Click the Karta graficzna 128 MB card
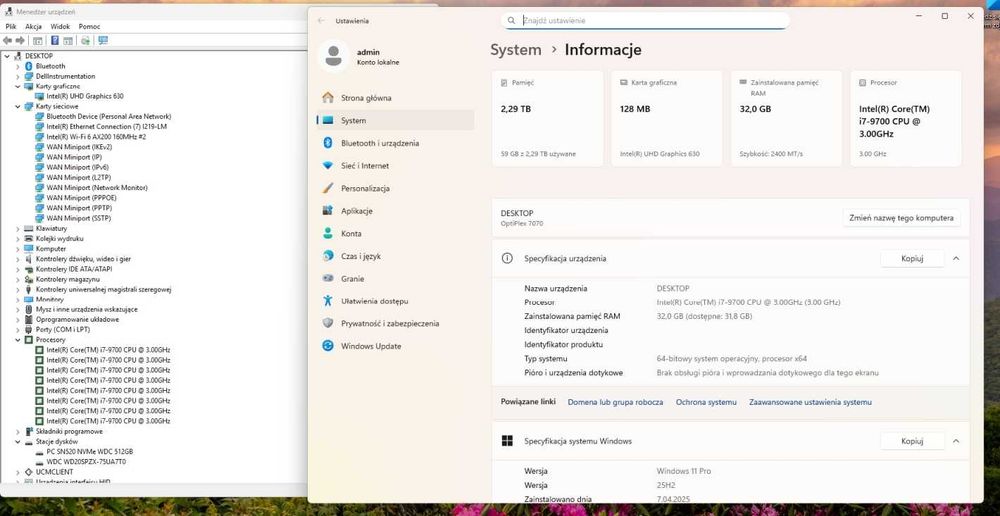Image resolution: width=1000 pixels, height=516 pixels. tap(666, 119)
